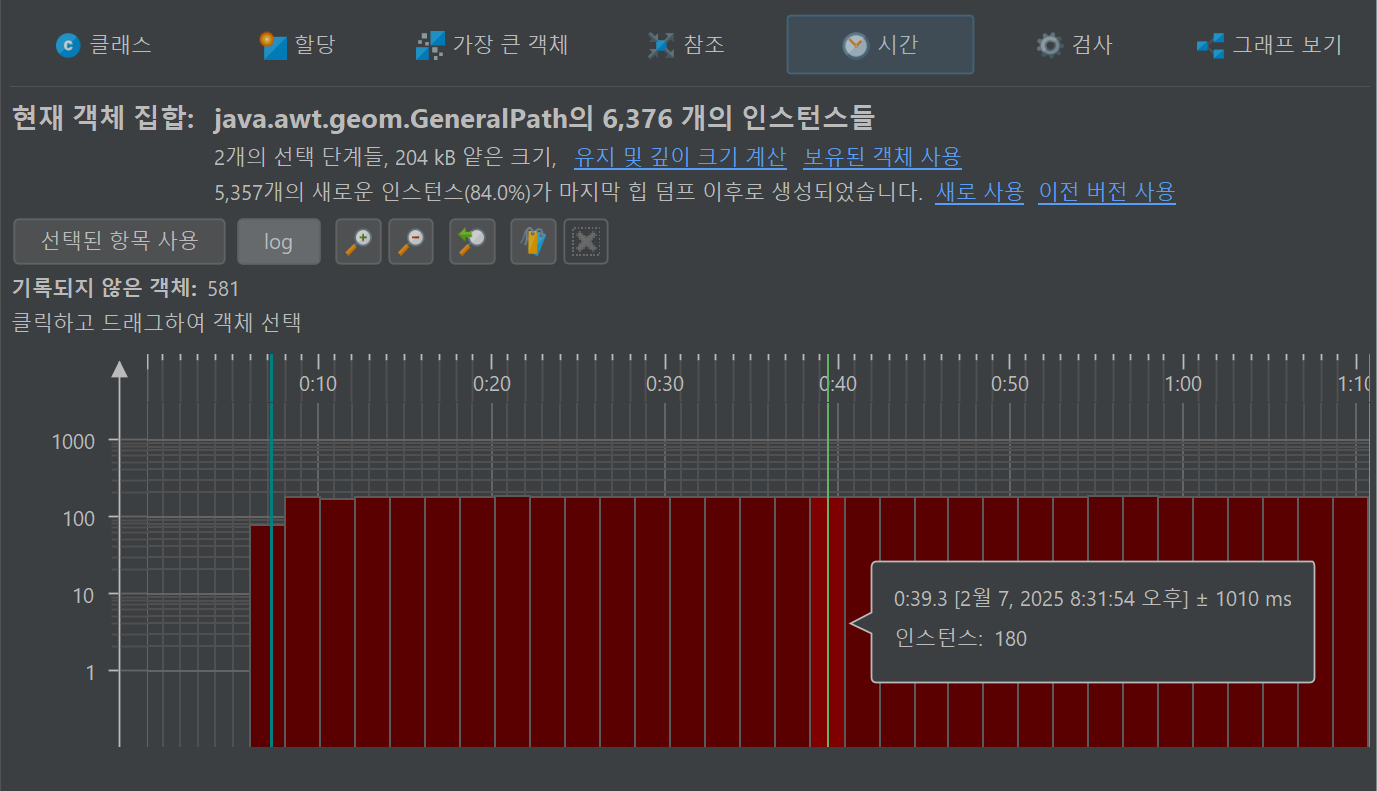Click the 0:50 time axis label
1377x791 pixels.
(x=1010, y=384)
